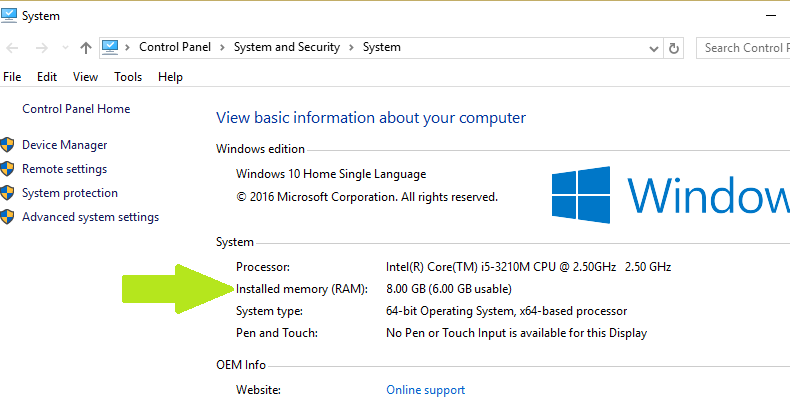The width and height of the screenshot is (790, 415).
Task: Open Advanced system settings link
Action: tap(90, 217)
